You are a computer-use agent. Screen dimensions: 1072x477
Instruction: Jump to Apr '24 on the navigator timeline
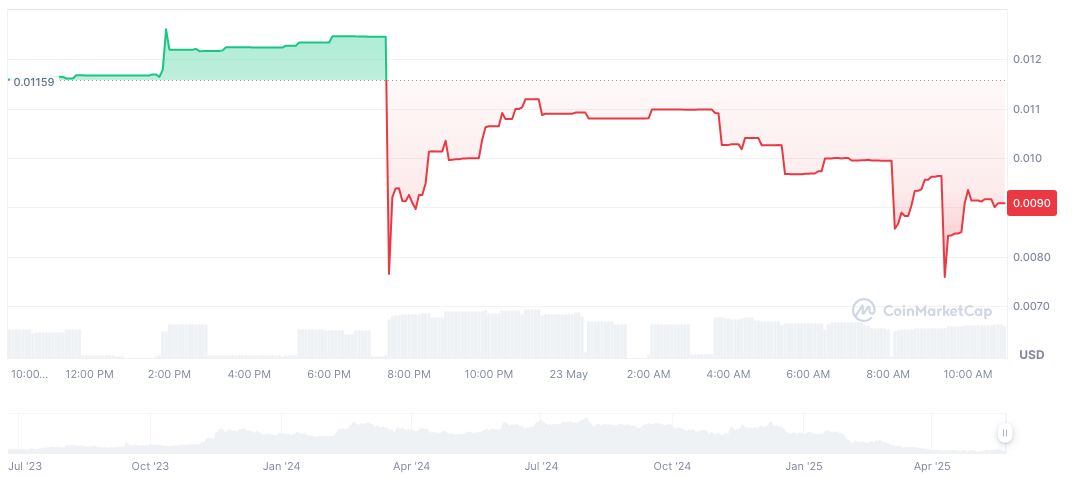pos(410,466)
